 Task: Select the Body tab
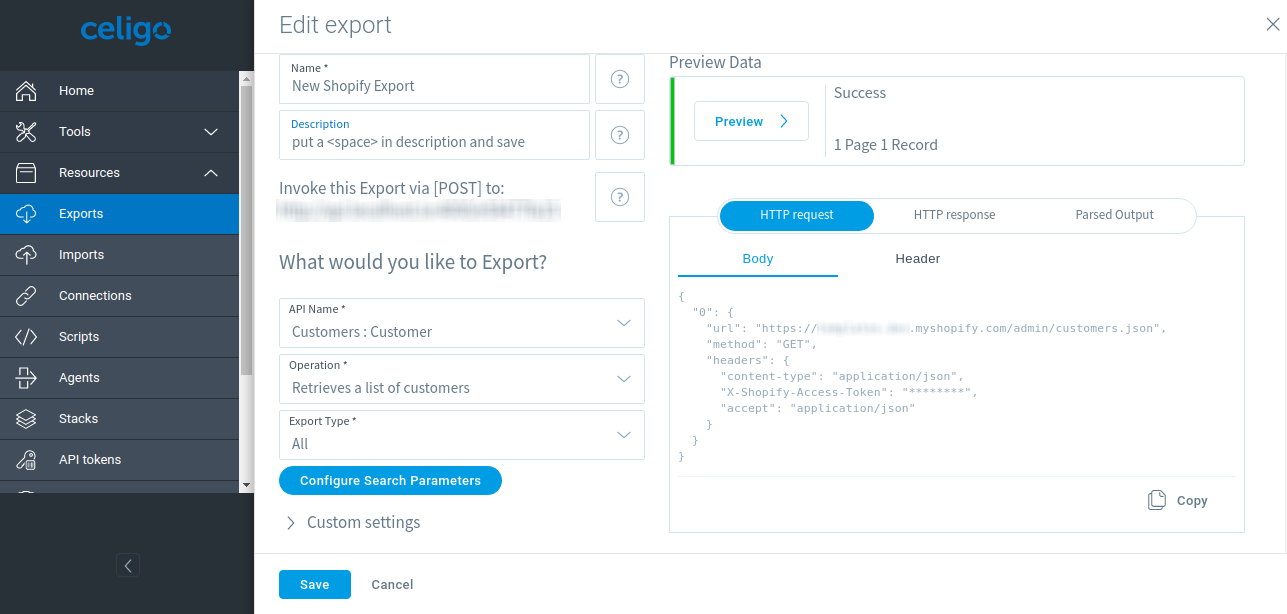[x=758, y=259]
